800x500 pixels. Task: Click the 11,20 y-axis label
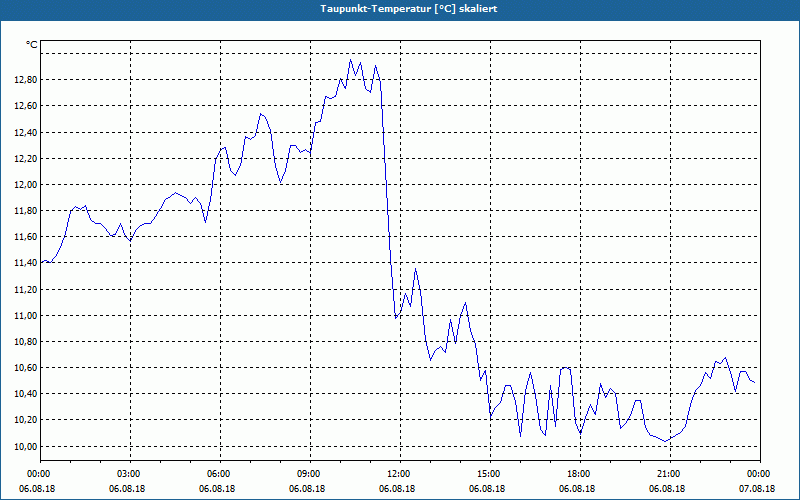pyautogui.click(x=27, y=289)
